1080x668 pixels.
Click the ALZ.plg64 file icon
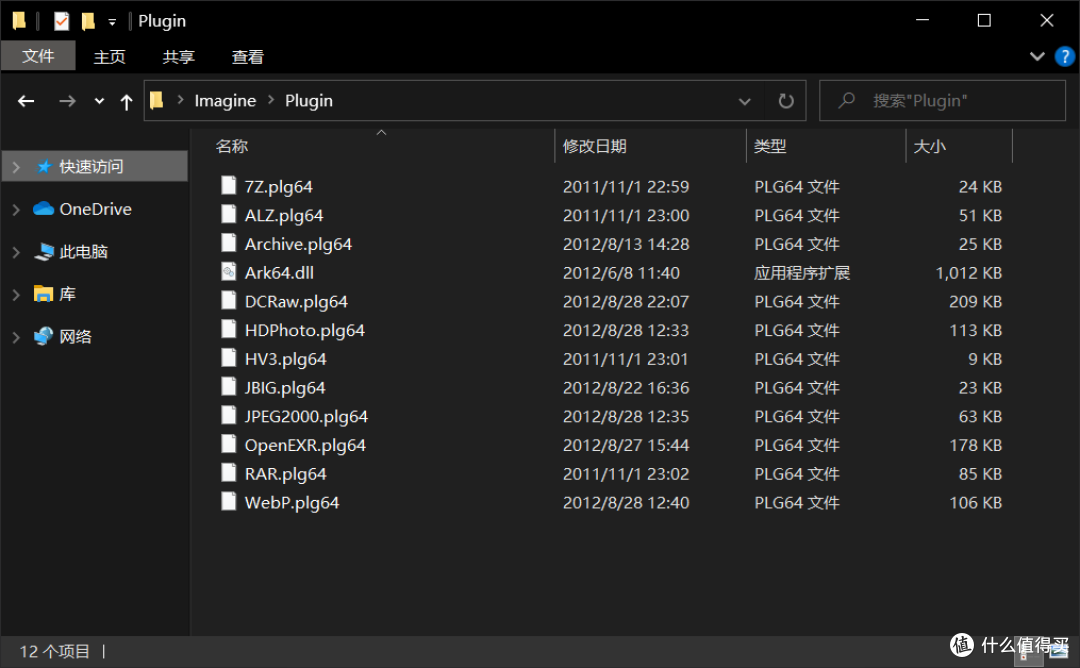[229, 214]
